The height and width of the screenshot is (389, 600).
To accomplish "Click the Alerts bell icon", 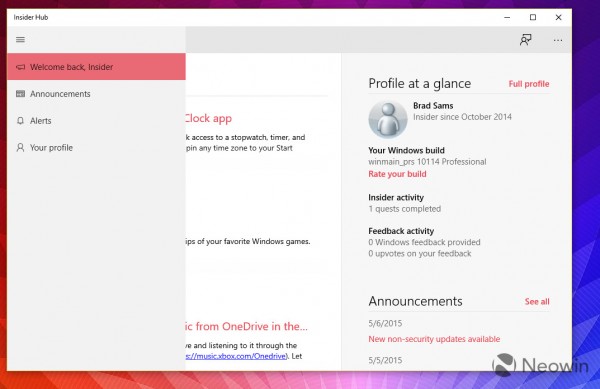I will click(x=20, y=121).
